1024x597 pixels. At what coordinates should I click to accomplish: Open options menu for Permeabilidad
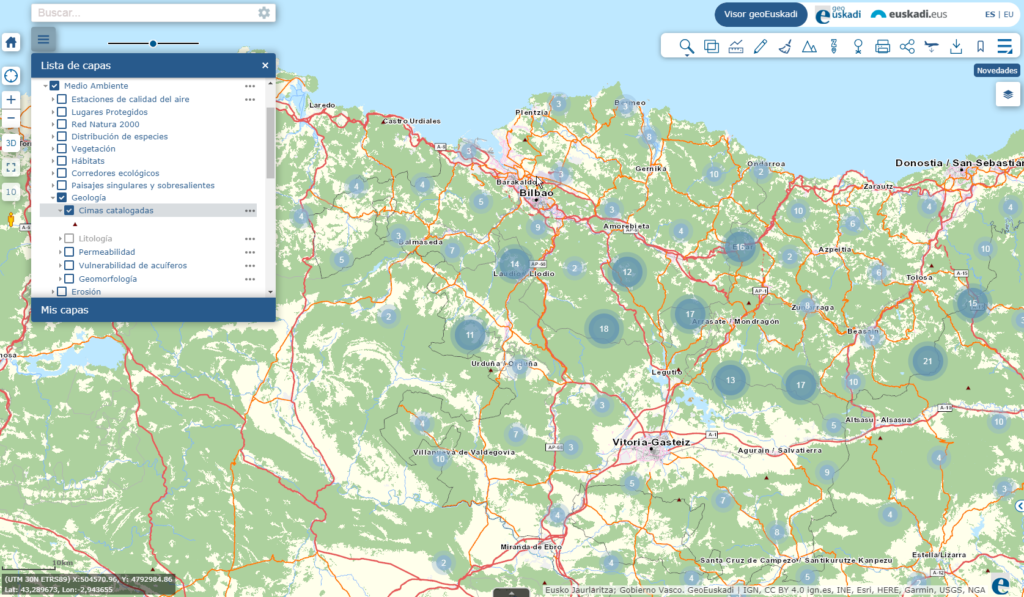250,252
